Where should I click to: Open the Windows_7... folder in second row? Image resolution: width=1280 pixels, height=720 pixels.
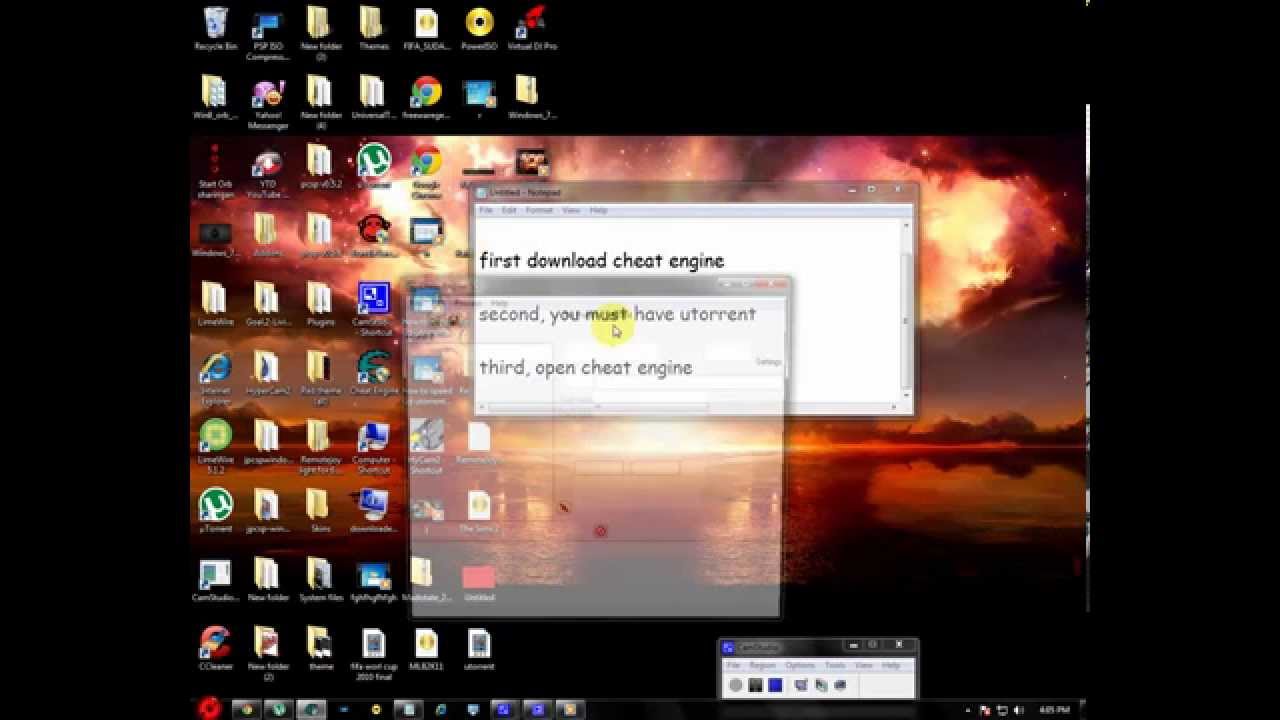(532, 97)
